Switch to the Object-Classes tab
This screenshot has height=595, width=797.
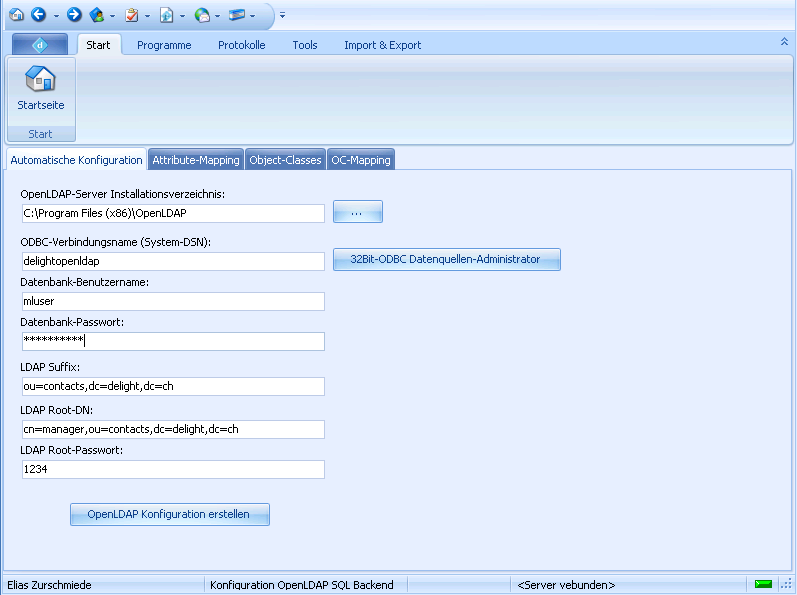pos(285,160)
